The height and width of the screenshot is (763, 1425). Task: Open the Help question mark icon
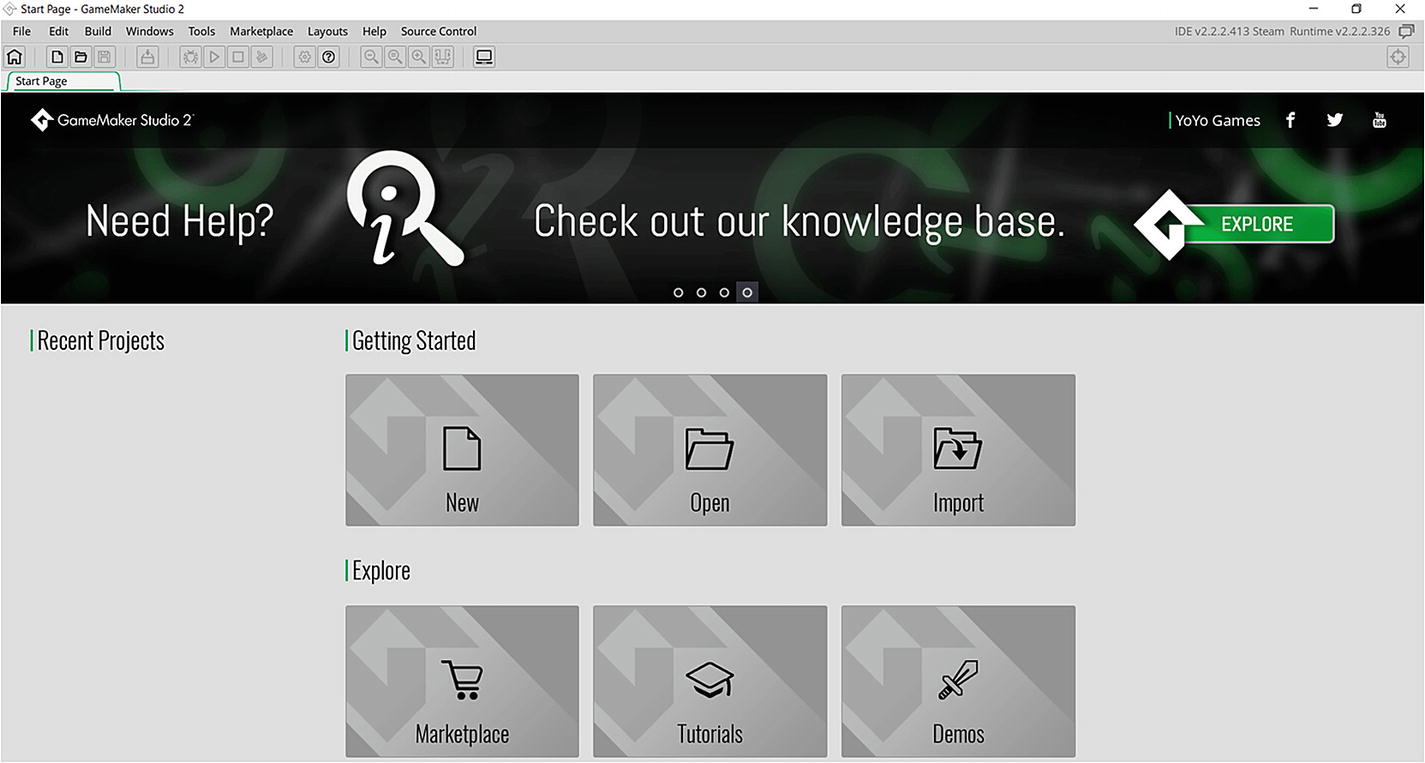(x=329, y=57)
